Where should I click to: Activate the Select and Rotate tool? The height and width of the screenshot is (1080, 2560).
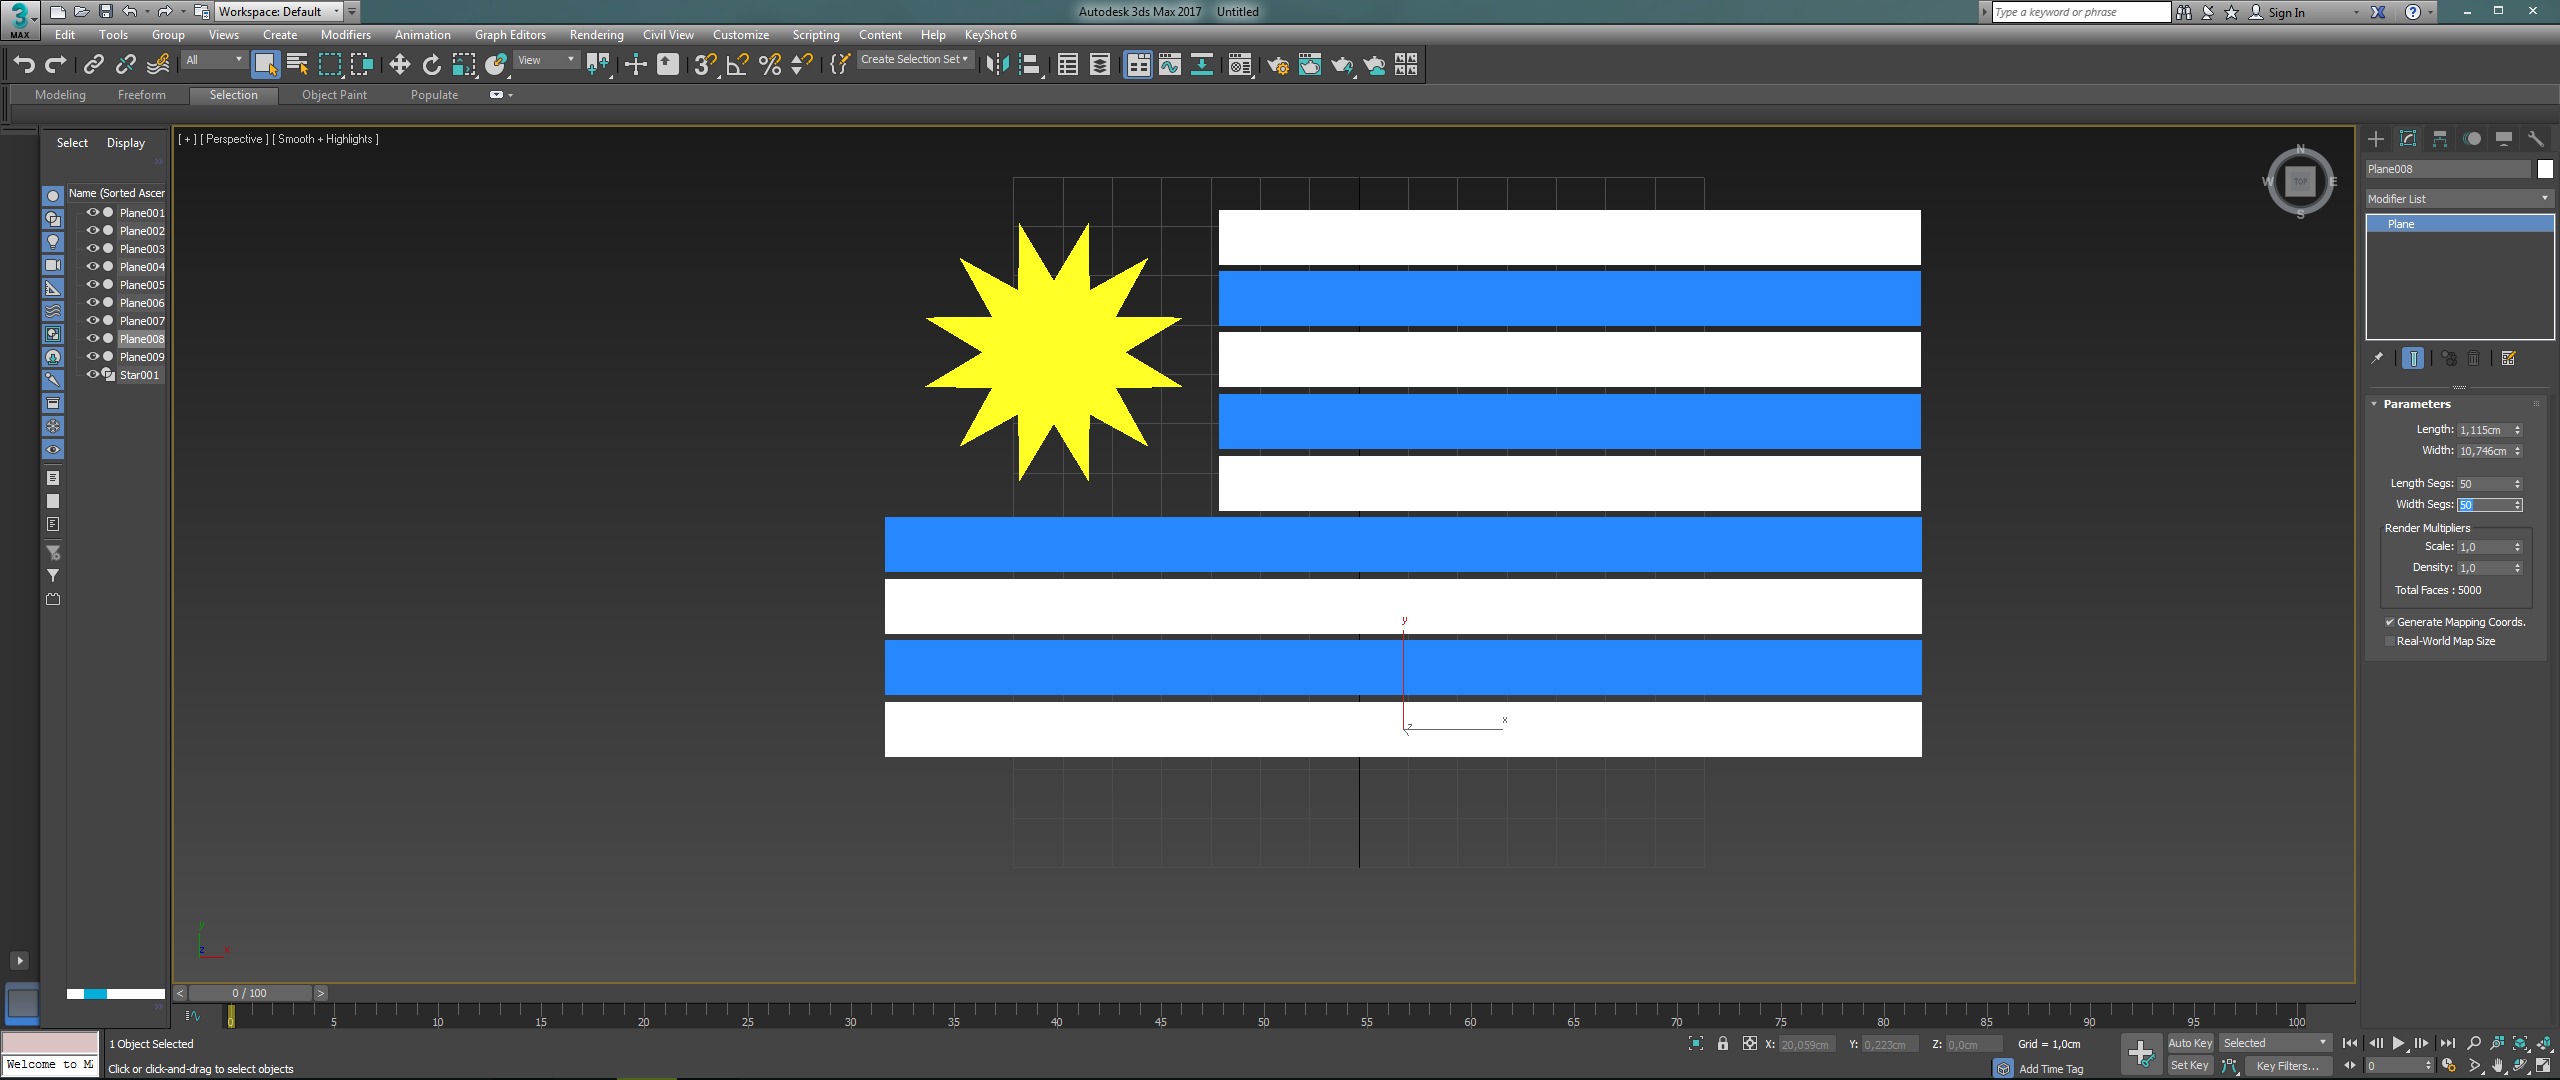(431, 65)
